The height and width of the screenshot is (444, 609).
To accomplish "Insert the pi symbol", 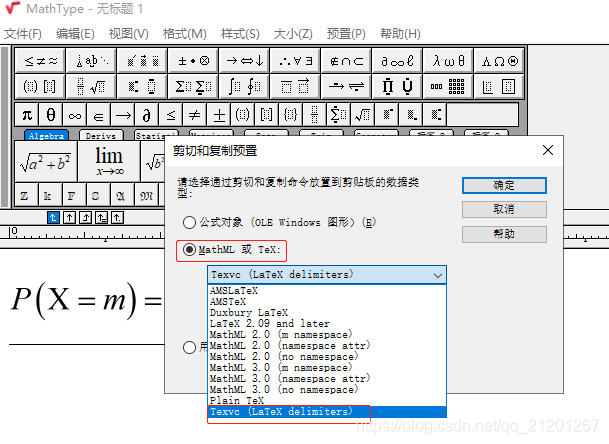I will (x=27, y=115).
